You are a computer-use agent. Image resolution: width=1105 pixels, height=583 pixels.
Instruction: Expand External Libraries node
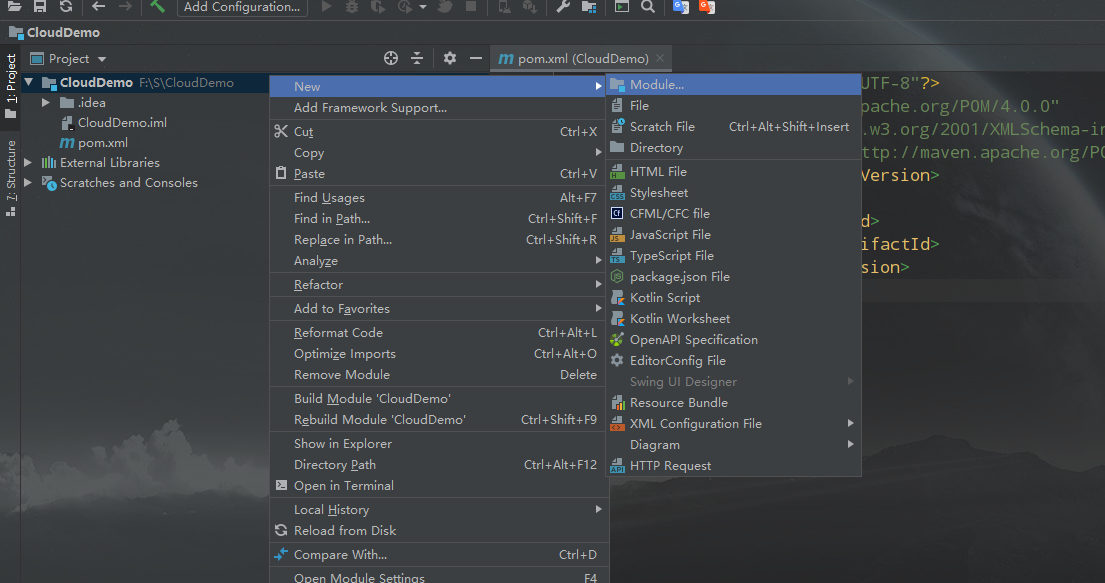click(x=28, y=163)
